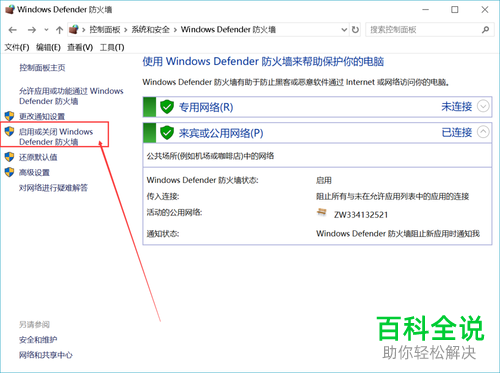Image resolution: width=500 pixels, height=373 pixels.
Task: Click the ZW334132521 network name
Action: 361,215
